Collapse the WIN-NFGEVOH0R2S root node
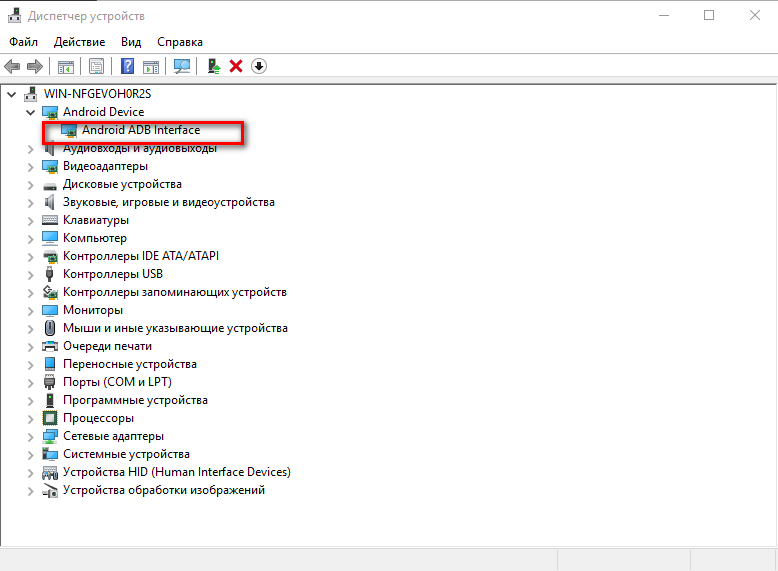The width and height of the screenshot is (778, 571). (12, 94)
